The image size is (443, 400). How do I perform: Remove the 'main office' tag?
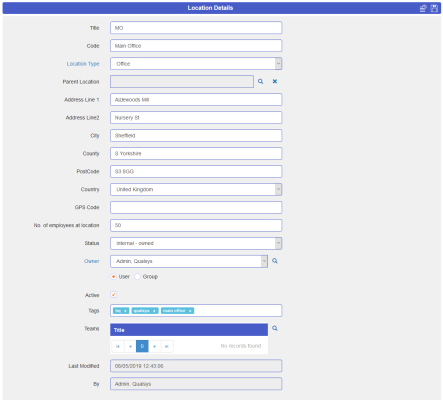tap(190, 311)
